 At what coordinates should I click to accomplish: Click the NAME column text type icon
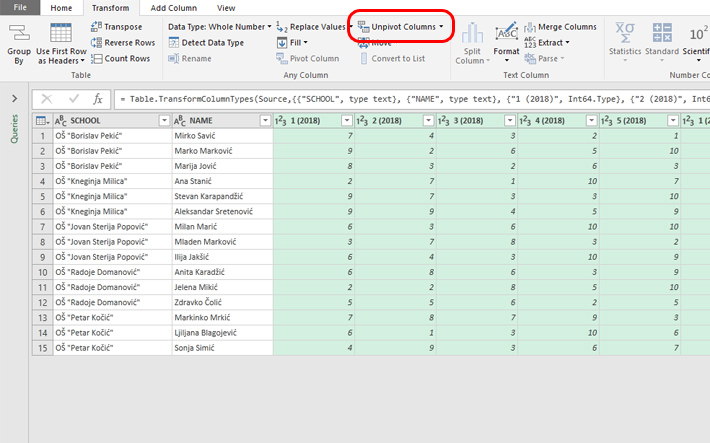click(x=180, y=120)
